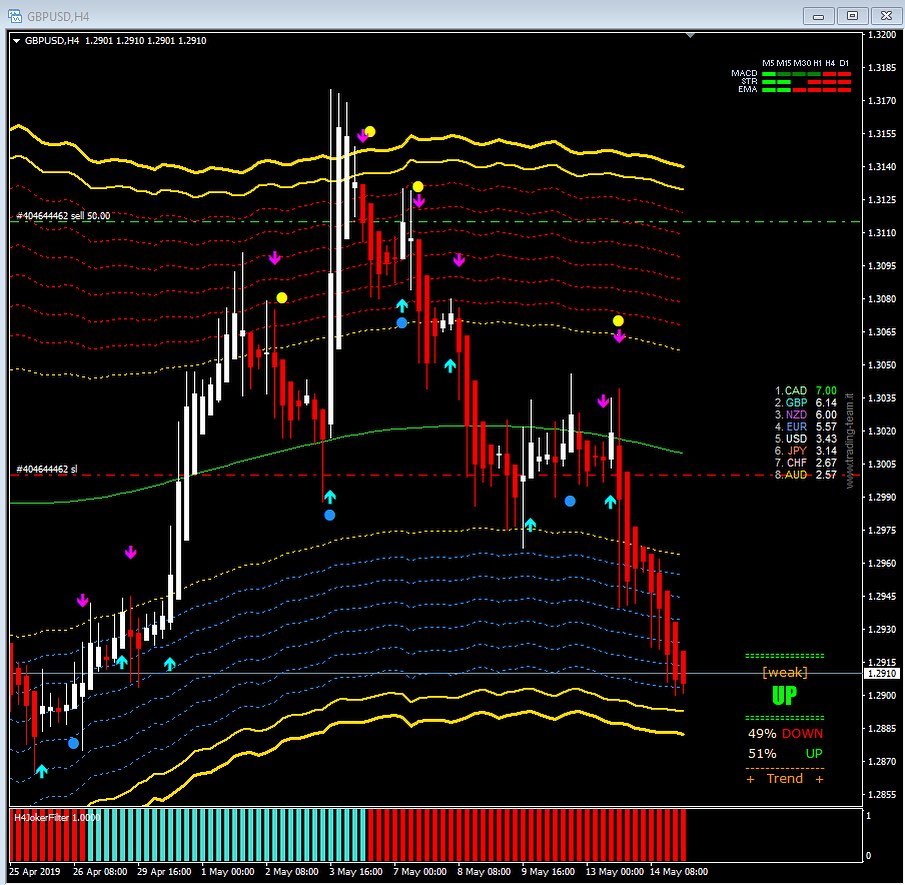Click the green MACD M5 signal square
Viewport: 905px width, 885px height.
(x=769, y=74)
